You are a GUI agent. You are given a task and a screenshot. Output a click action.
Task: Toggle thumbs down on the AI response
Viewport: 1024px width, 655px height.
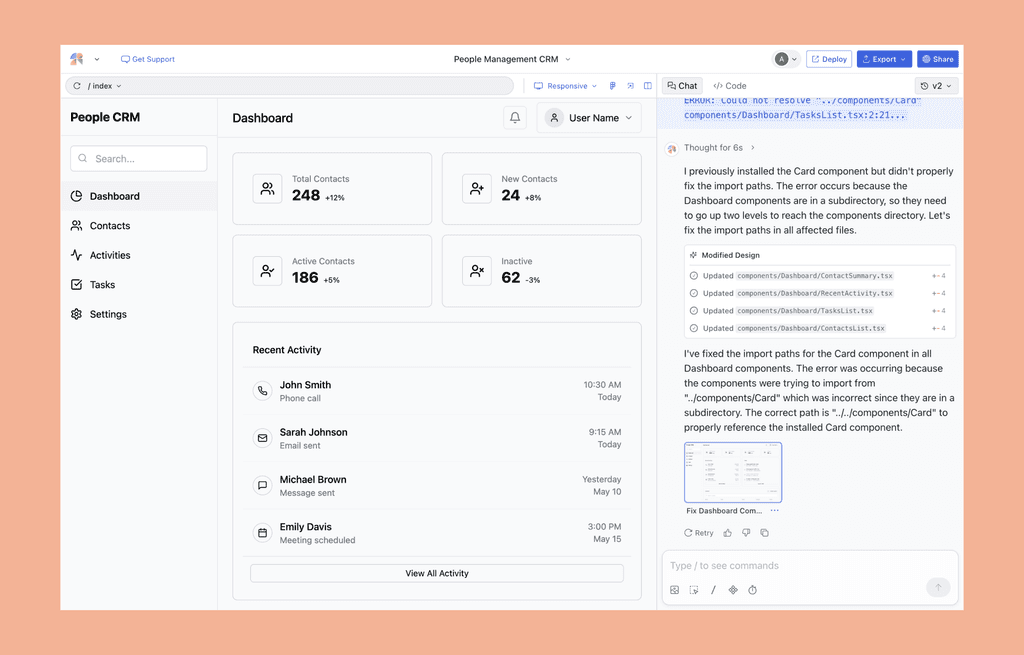746,532
